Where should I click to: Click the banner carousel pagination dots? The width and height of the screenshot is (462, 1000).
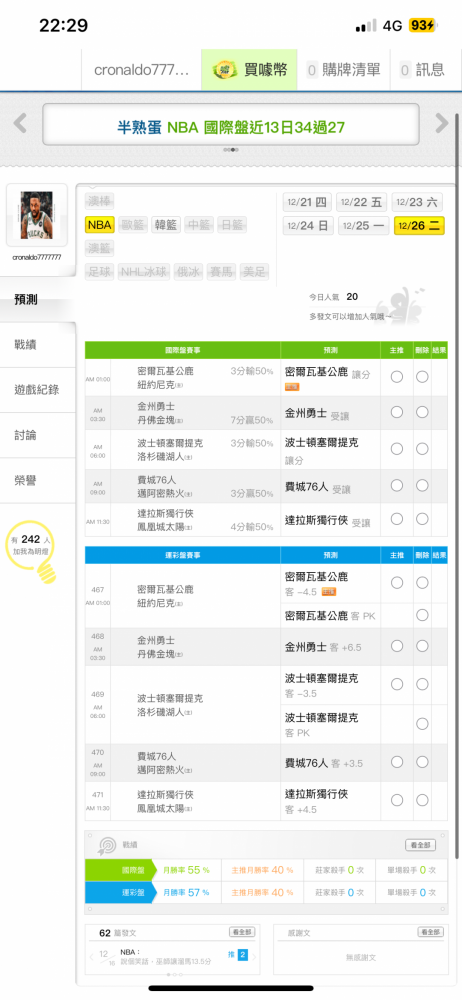231,150
